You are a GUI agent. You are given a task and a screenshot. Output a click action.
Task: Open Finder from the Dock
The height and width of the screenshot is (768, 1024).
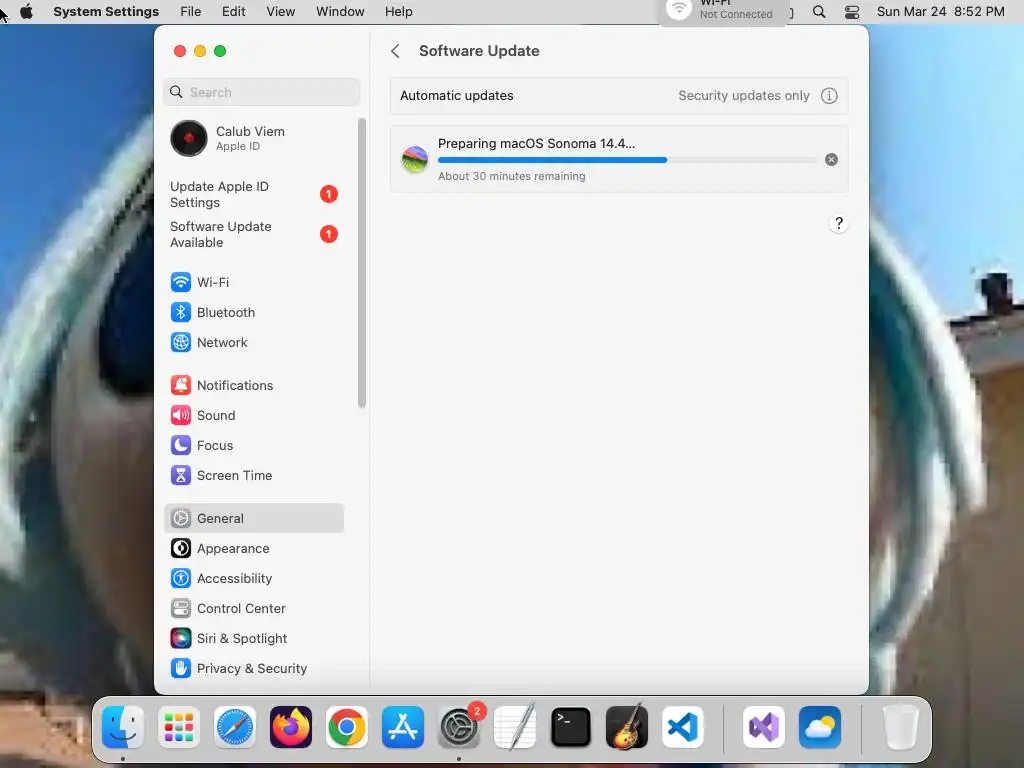(x=123, y=727)
